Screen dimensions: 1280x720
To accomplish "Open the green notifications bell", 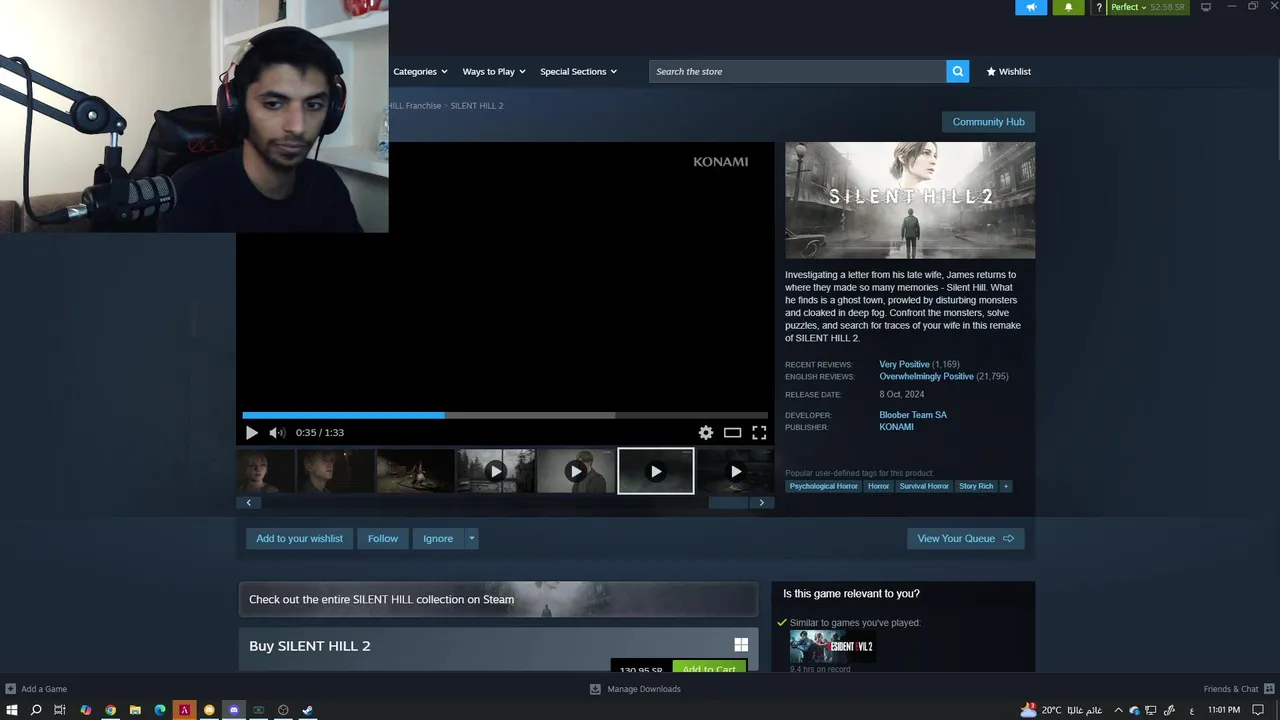I will click(x=1068, y=7).
